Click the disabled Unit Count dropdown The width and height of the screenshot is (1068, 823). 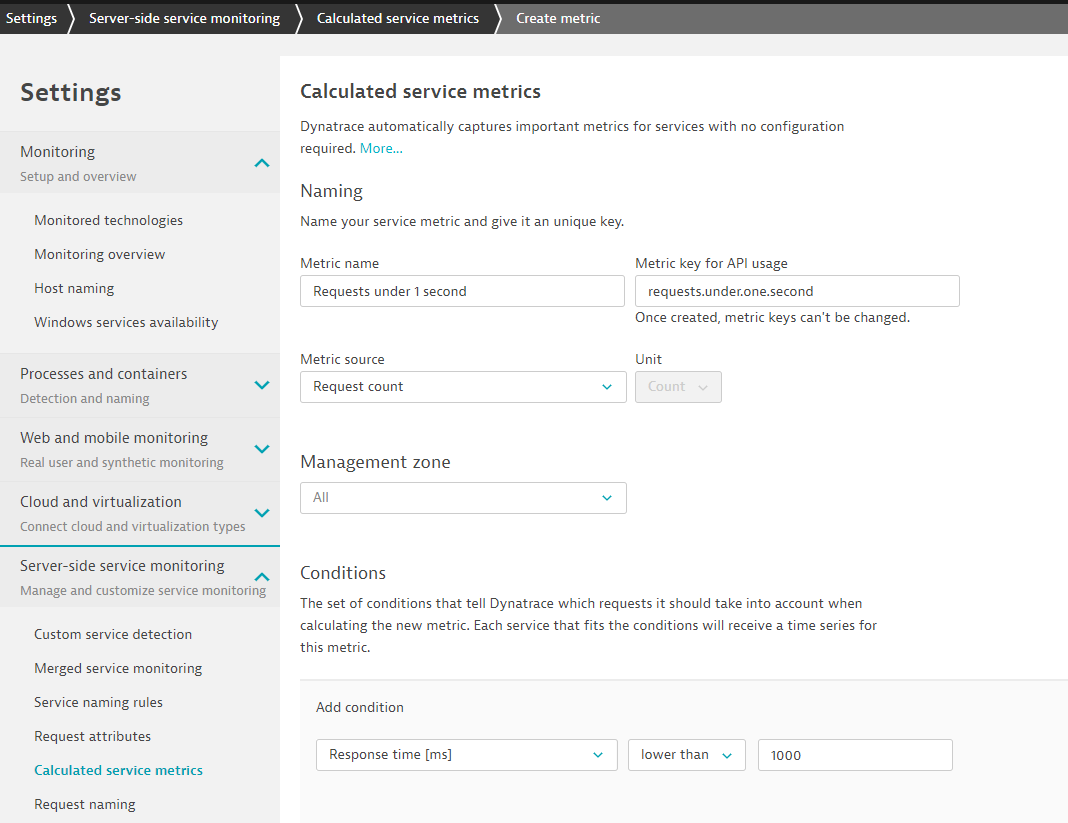pyautogui.click(x=678, y=387)
